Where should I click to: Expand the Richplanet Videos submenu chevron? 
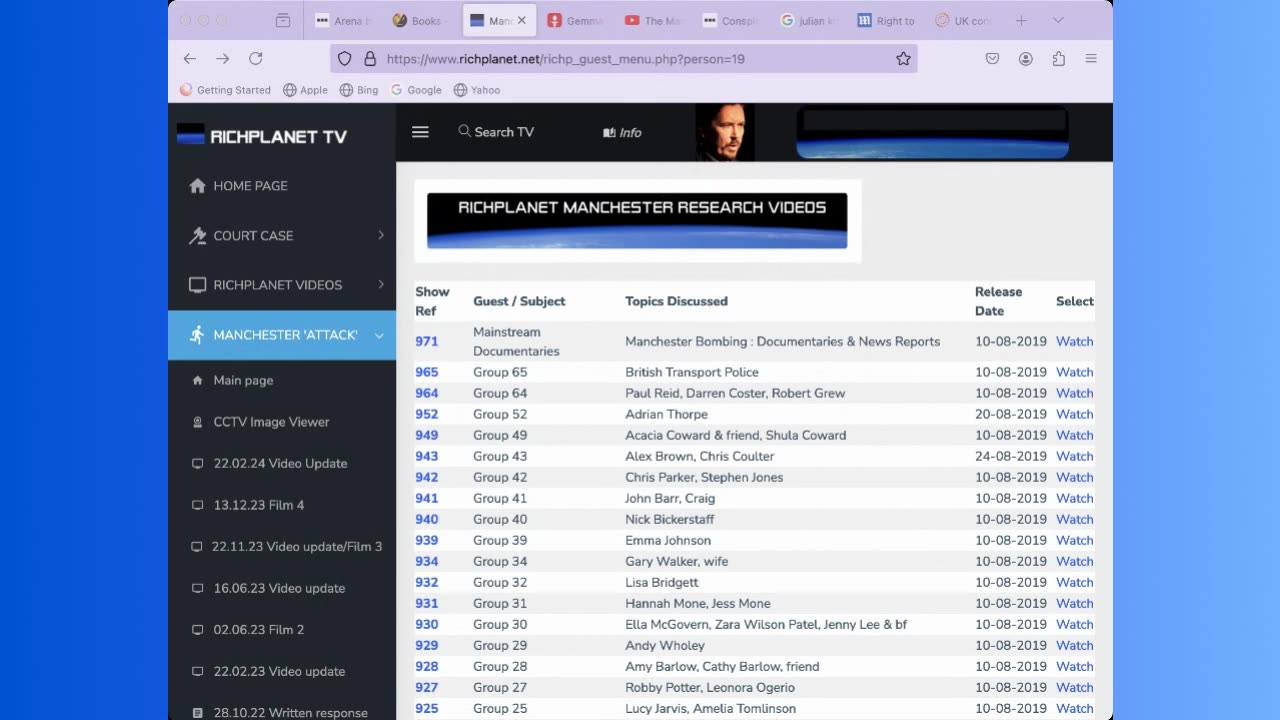[381, 284]
